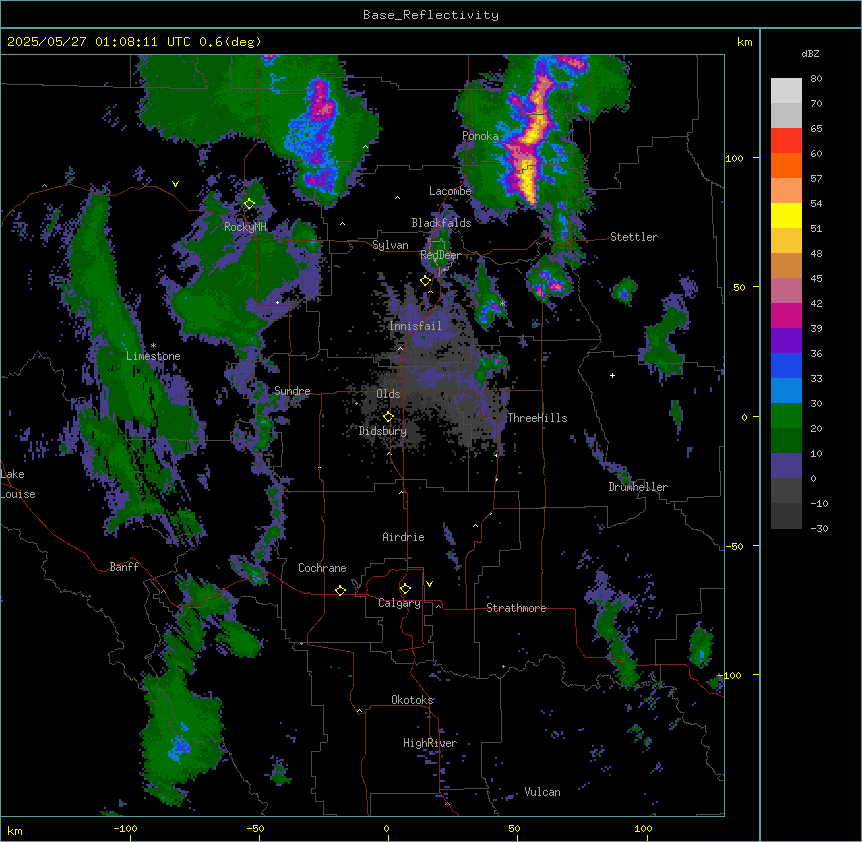The image size is (862, 842).
Task: Click the yellow diamond marker above RockyMH
Action: point(249,204)
